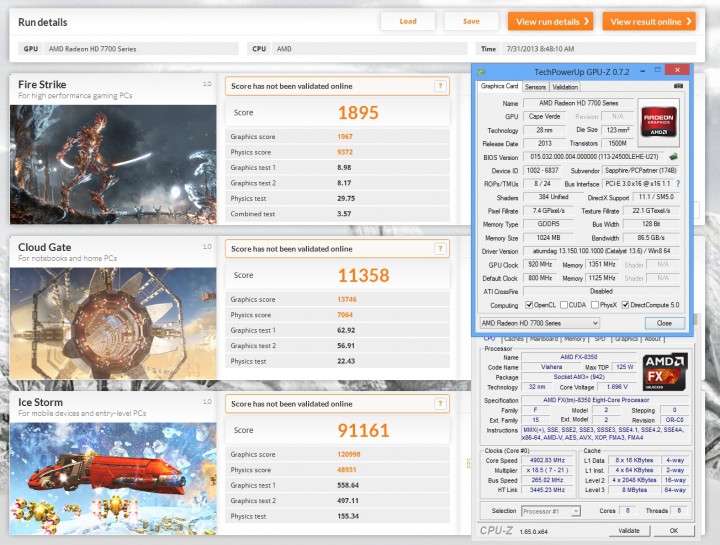Click the View result online button

tap(649, 21)
